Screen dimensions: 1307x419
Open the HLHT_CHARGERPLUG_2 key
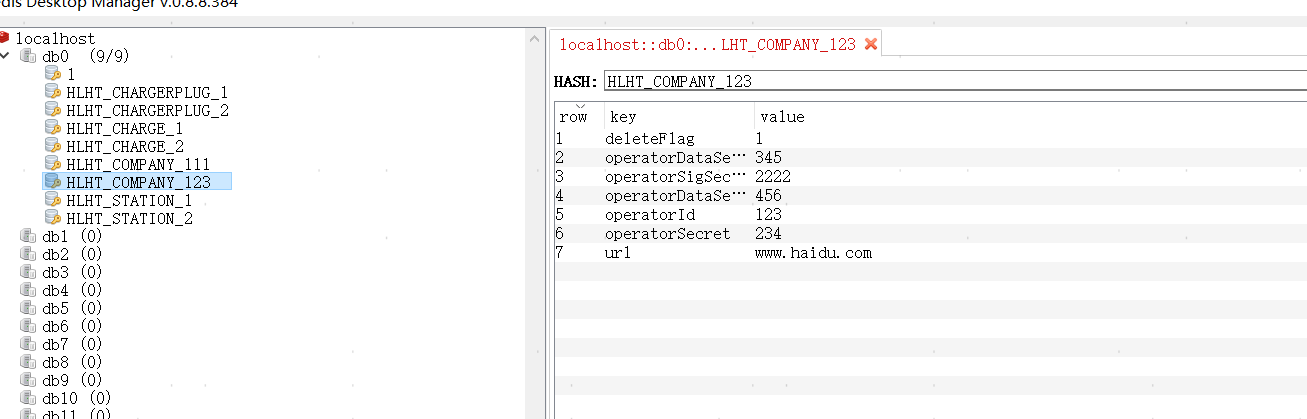pyautogui.click(x=147, y=110)
